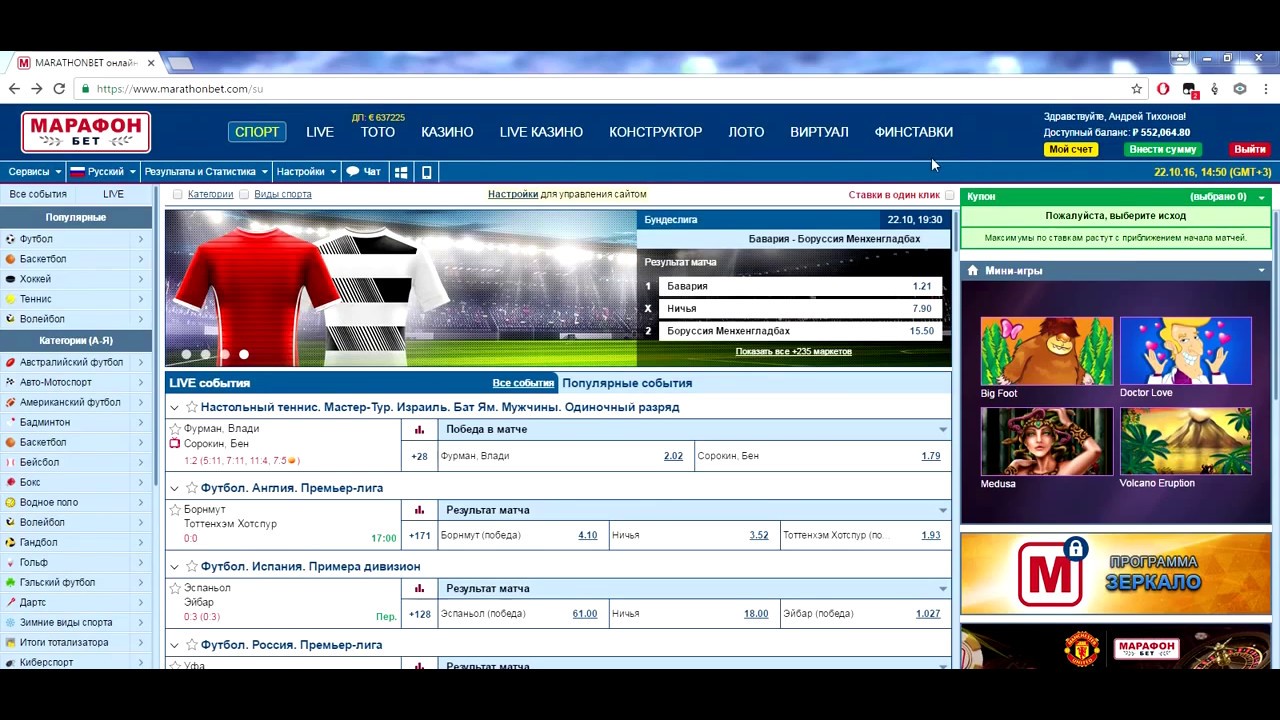Viewport: 1280px width, 720px height.
Task: Click the browser back arrow
Action: click(x=14, y=89)
